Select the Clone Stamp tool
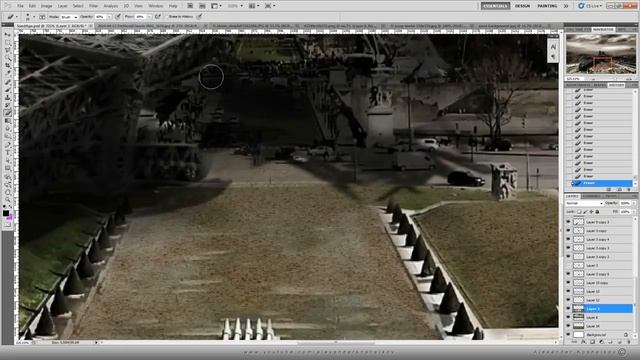Screen dimensions: 640x360 tap(7, 98)
